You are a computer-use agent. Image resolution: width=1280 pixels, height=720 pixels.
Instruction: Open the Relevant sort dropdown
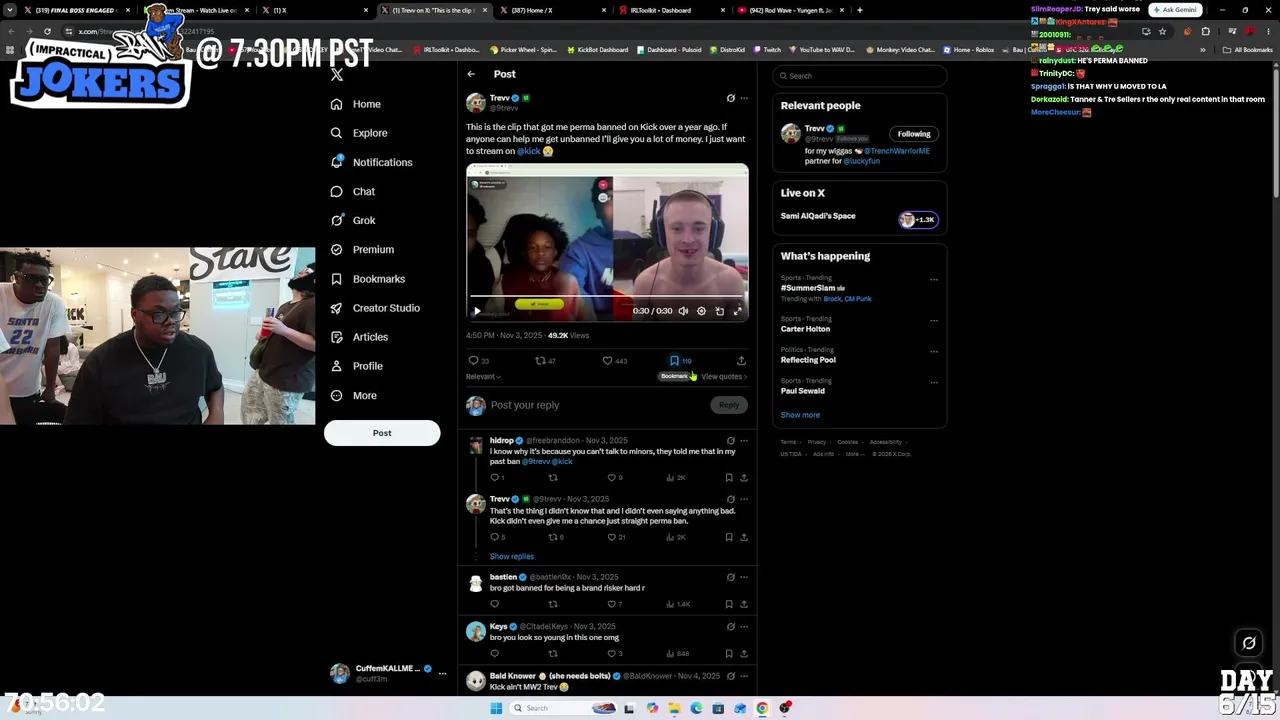tap(483, 377)
